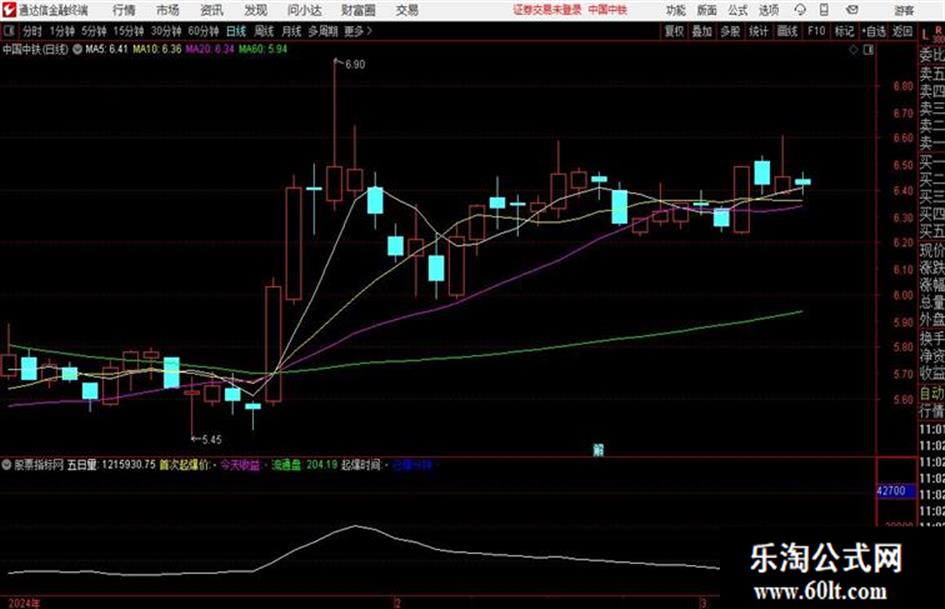Click the 复权 toolbar button
Image resolution: width=945 pixels, height=609 pixels.
tap(674, 31)
